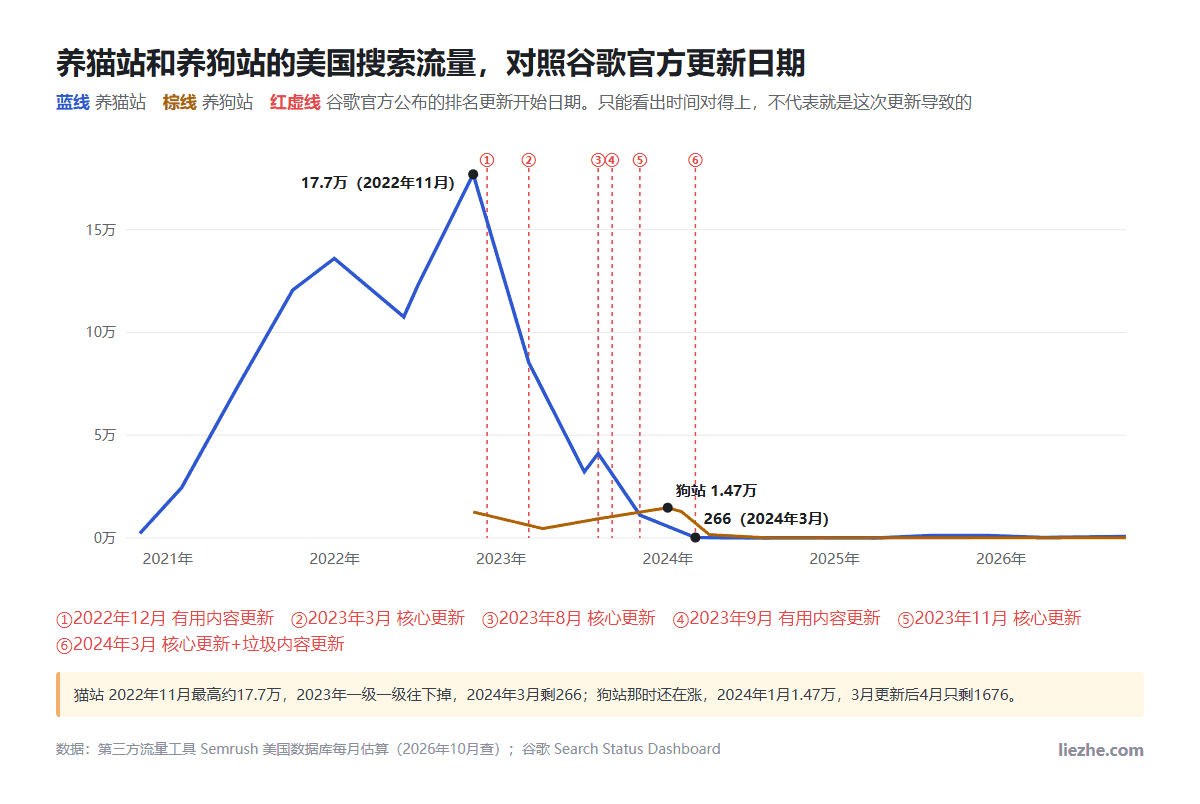Click the circled ⑤ marker above the chart
The width and height of the screenshot is (1200, 804).
pyautogui.click(x=640, y=159)
